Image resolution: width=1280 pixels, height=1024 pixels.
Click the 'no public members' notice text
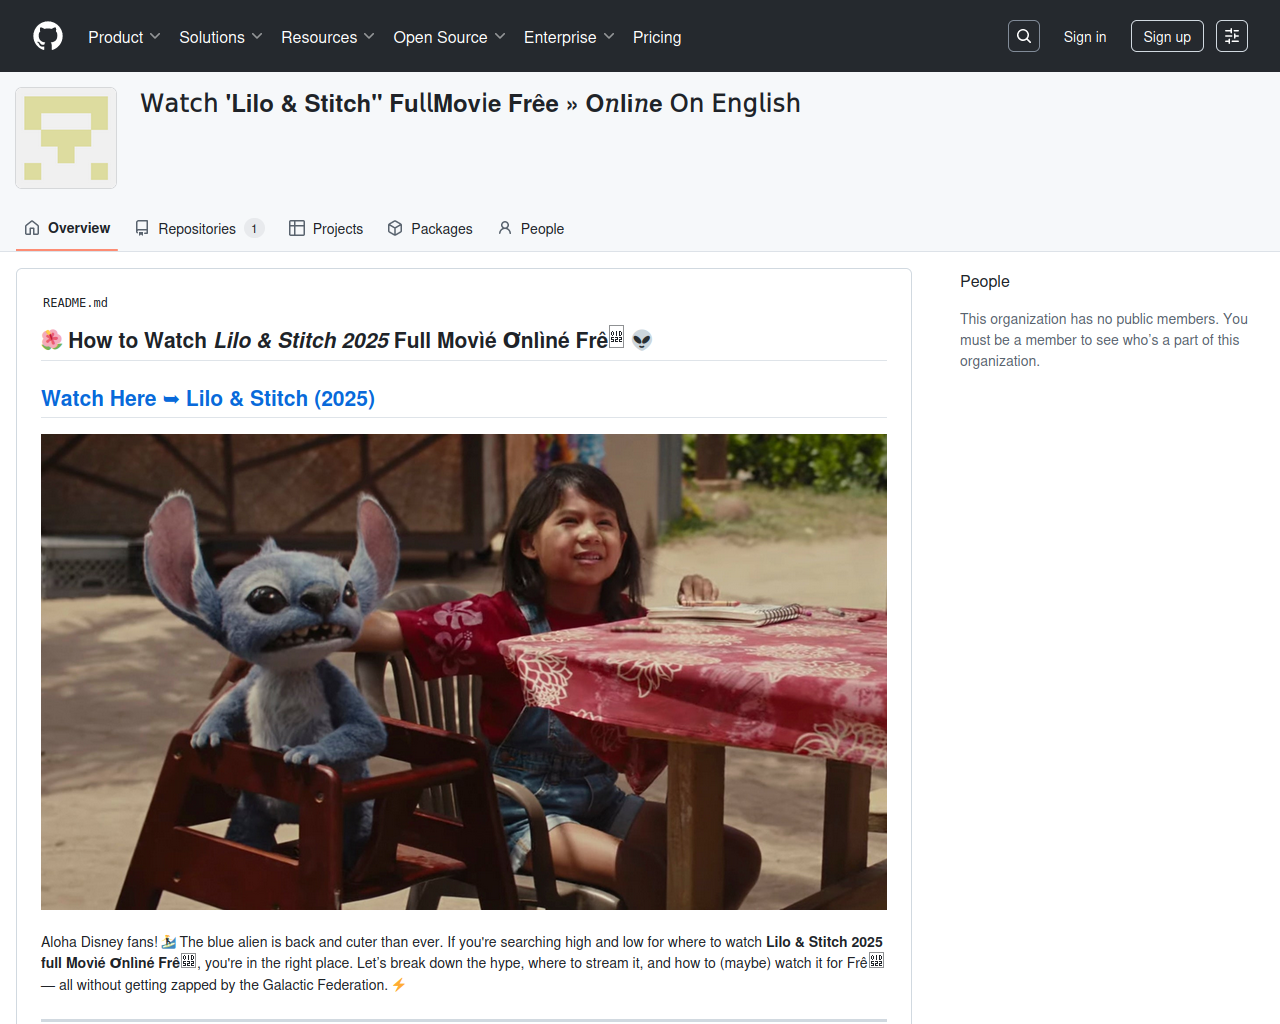tap(1104, 340)
